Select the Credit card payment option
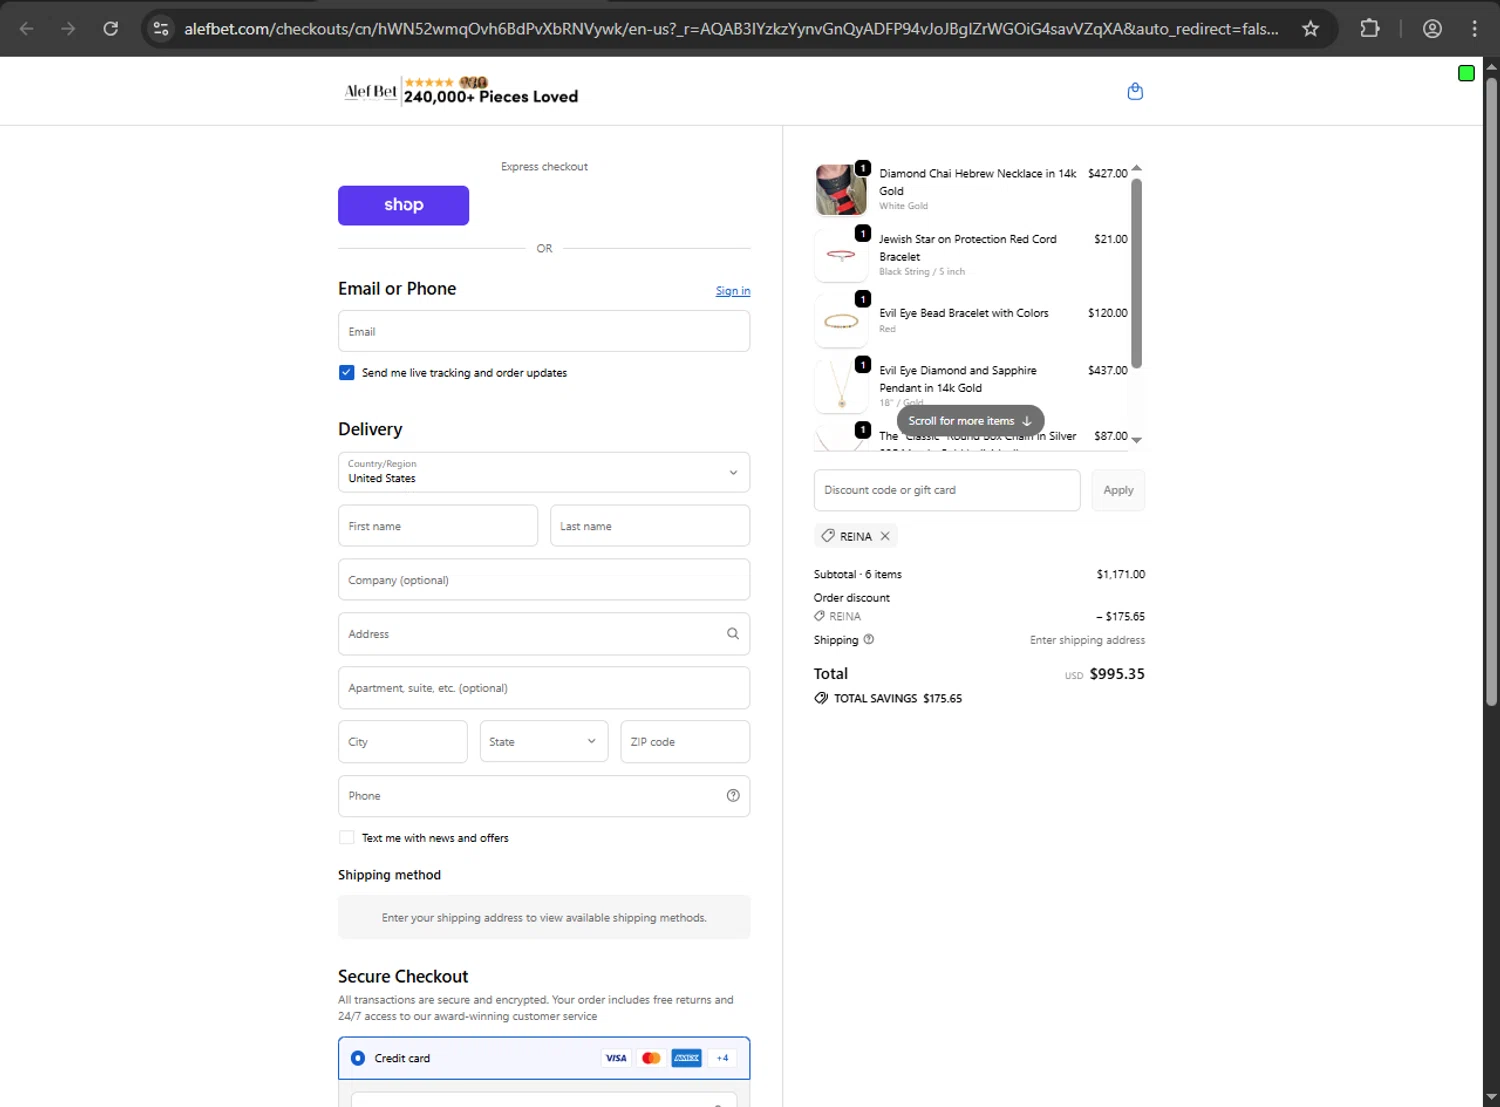This screenshot has height=1107, width=1500. [x=358, y=1058]
